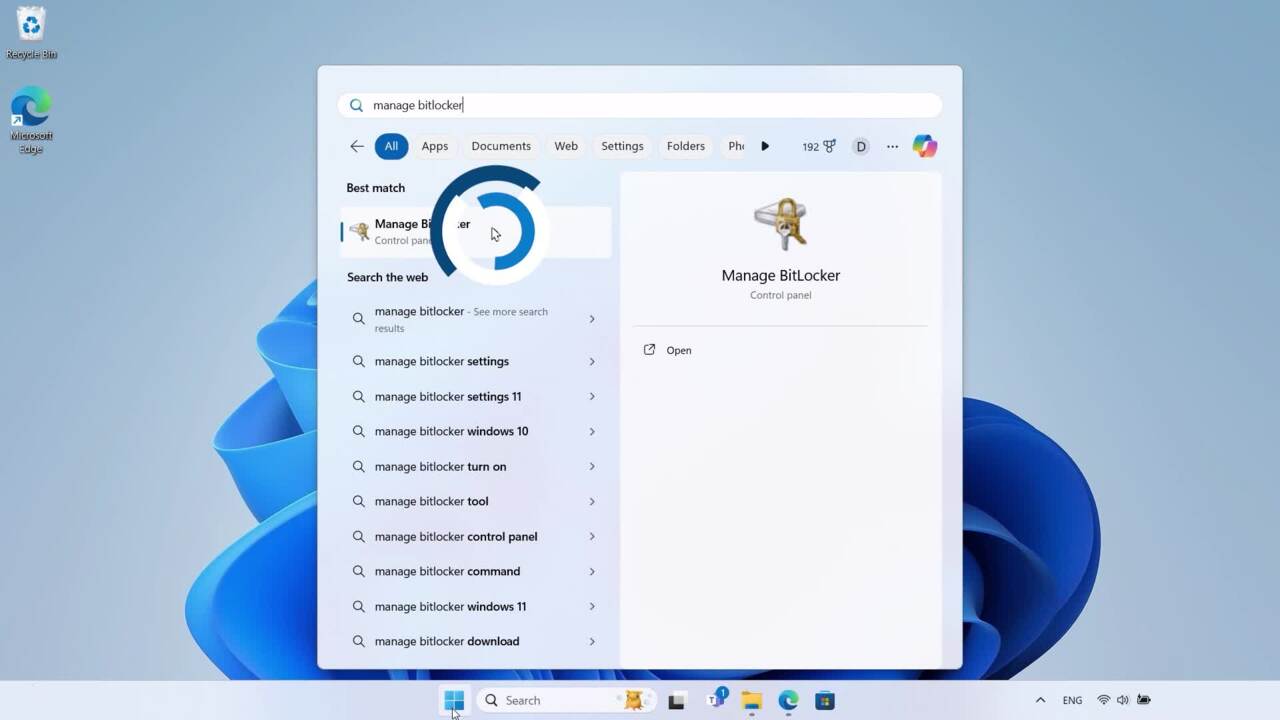Open the Manage BitLocker best match result
The image size is (1280, 720).
(476, 232)
